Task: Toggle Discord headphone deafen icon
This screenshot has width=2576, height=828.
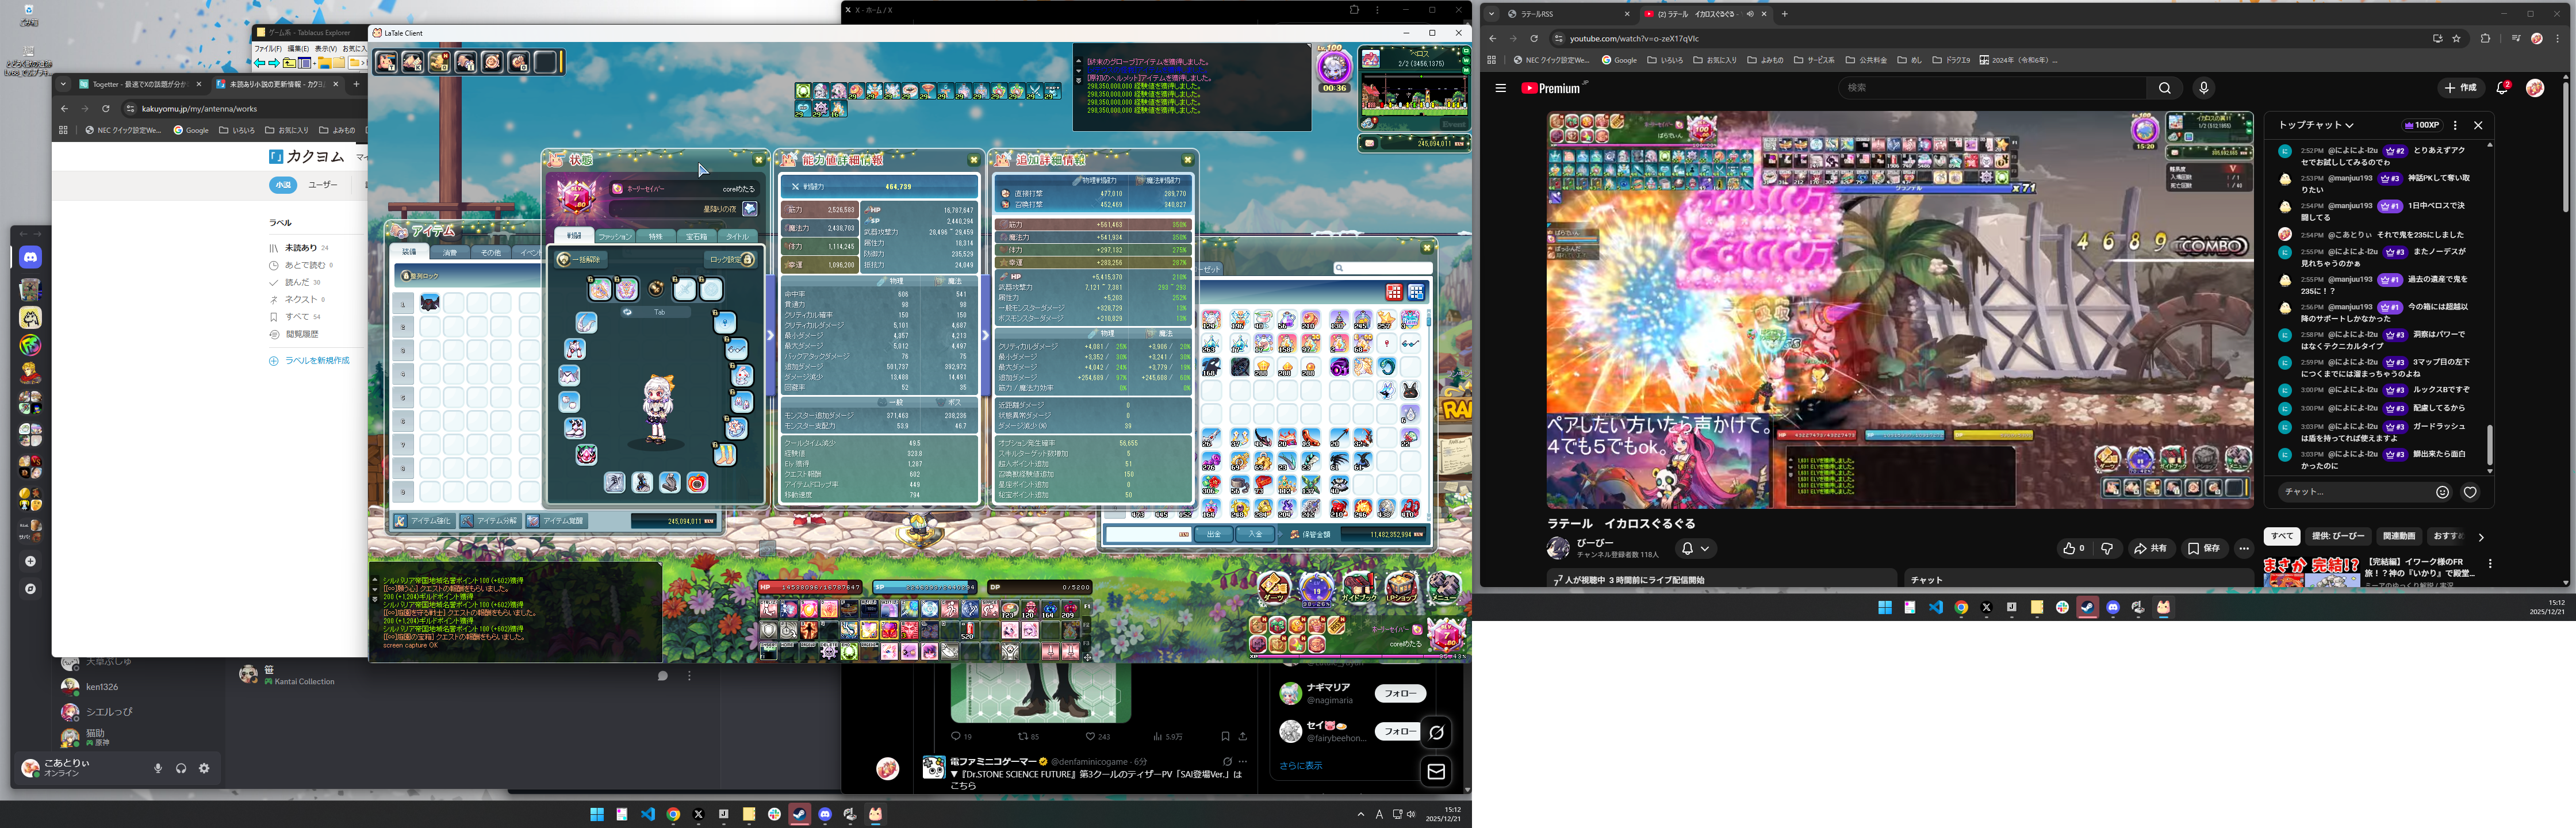Action: (x=181, y=768)
